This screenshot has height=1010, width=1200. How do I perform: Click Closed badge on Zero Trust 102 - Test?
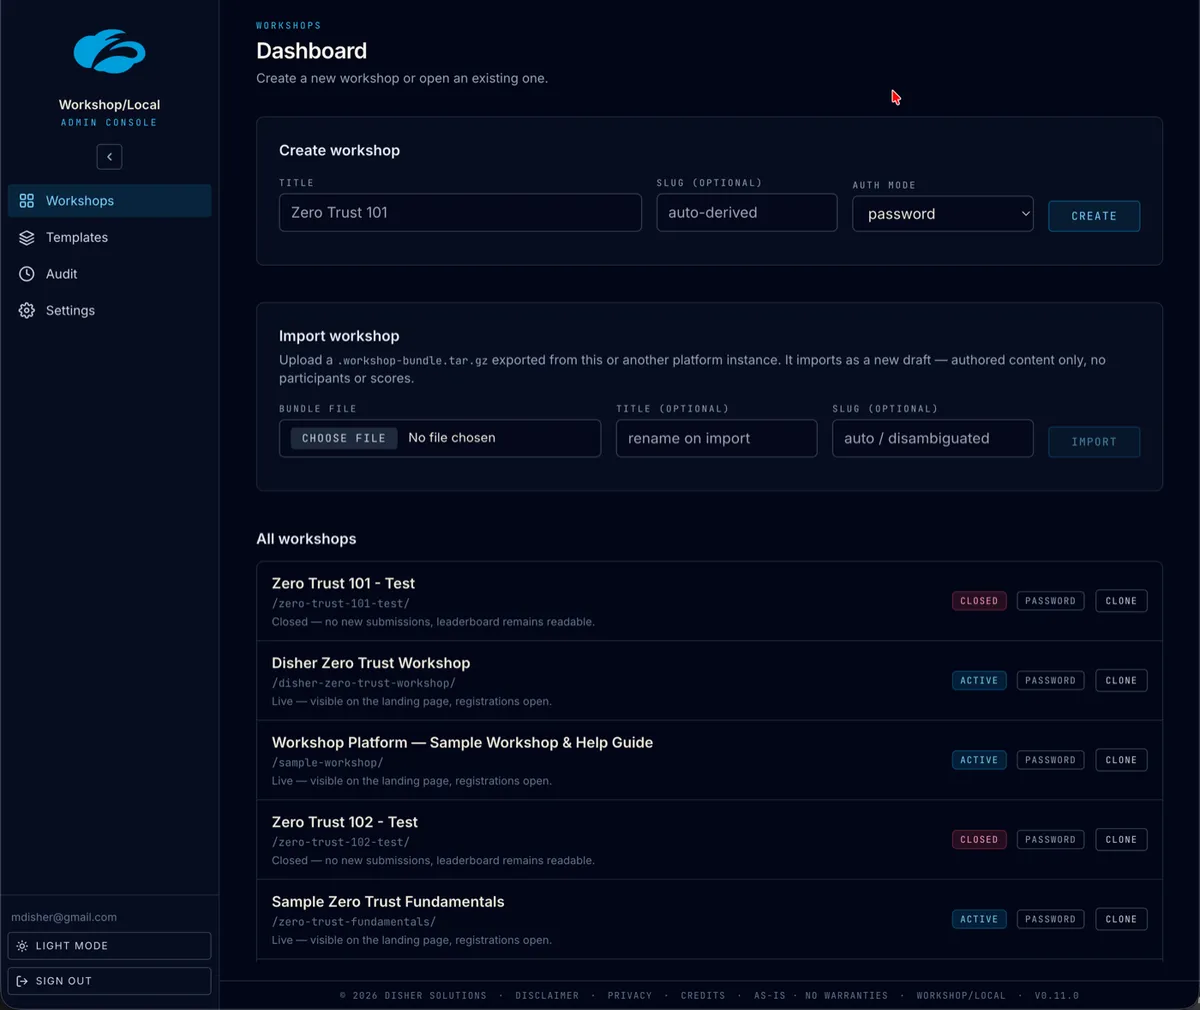click(979, 840)
